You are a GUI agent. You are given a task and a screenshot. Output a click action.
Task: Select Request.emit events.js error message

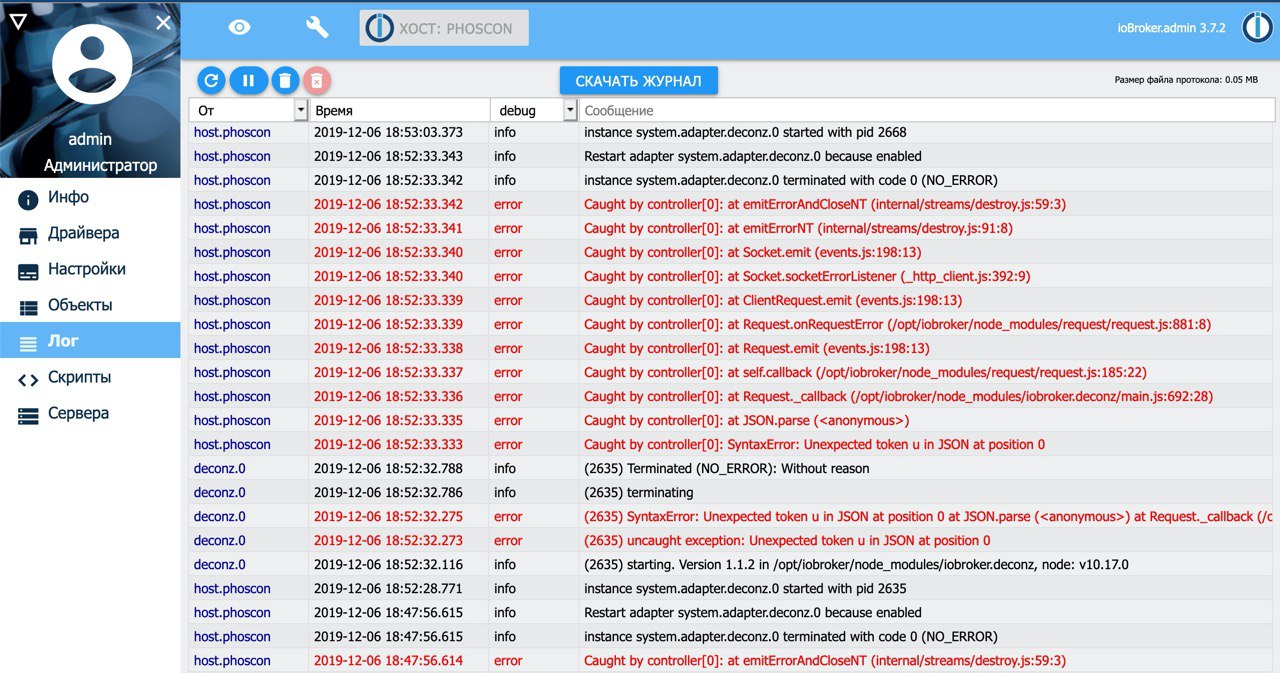757,348
